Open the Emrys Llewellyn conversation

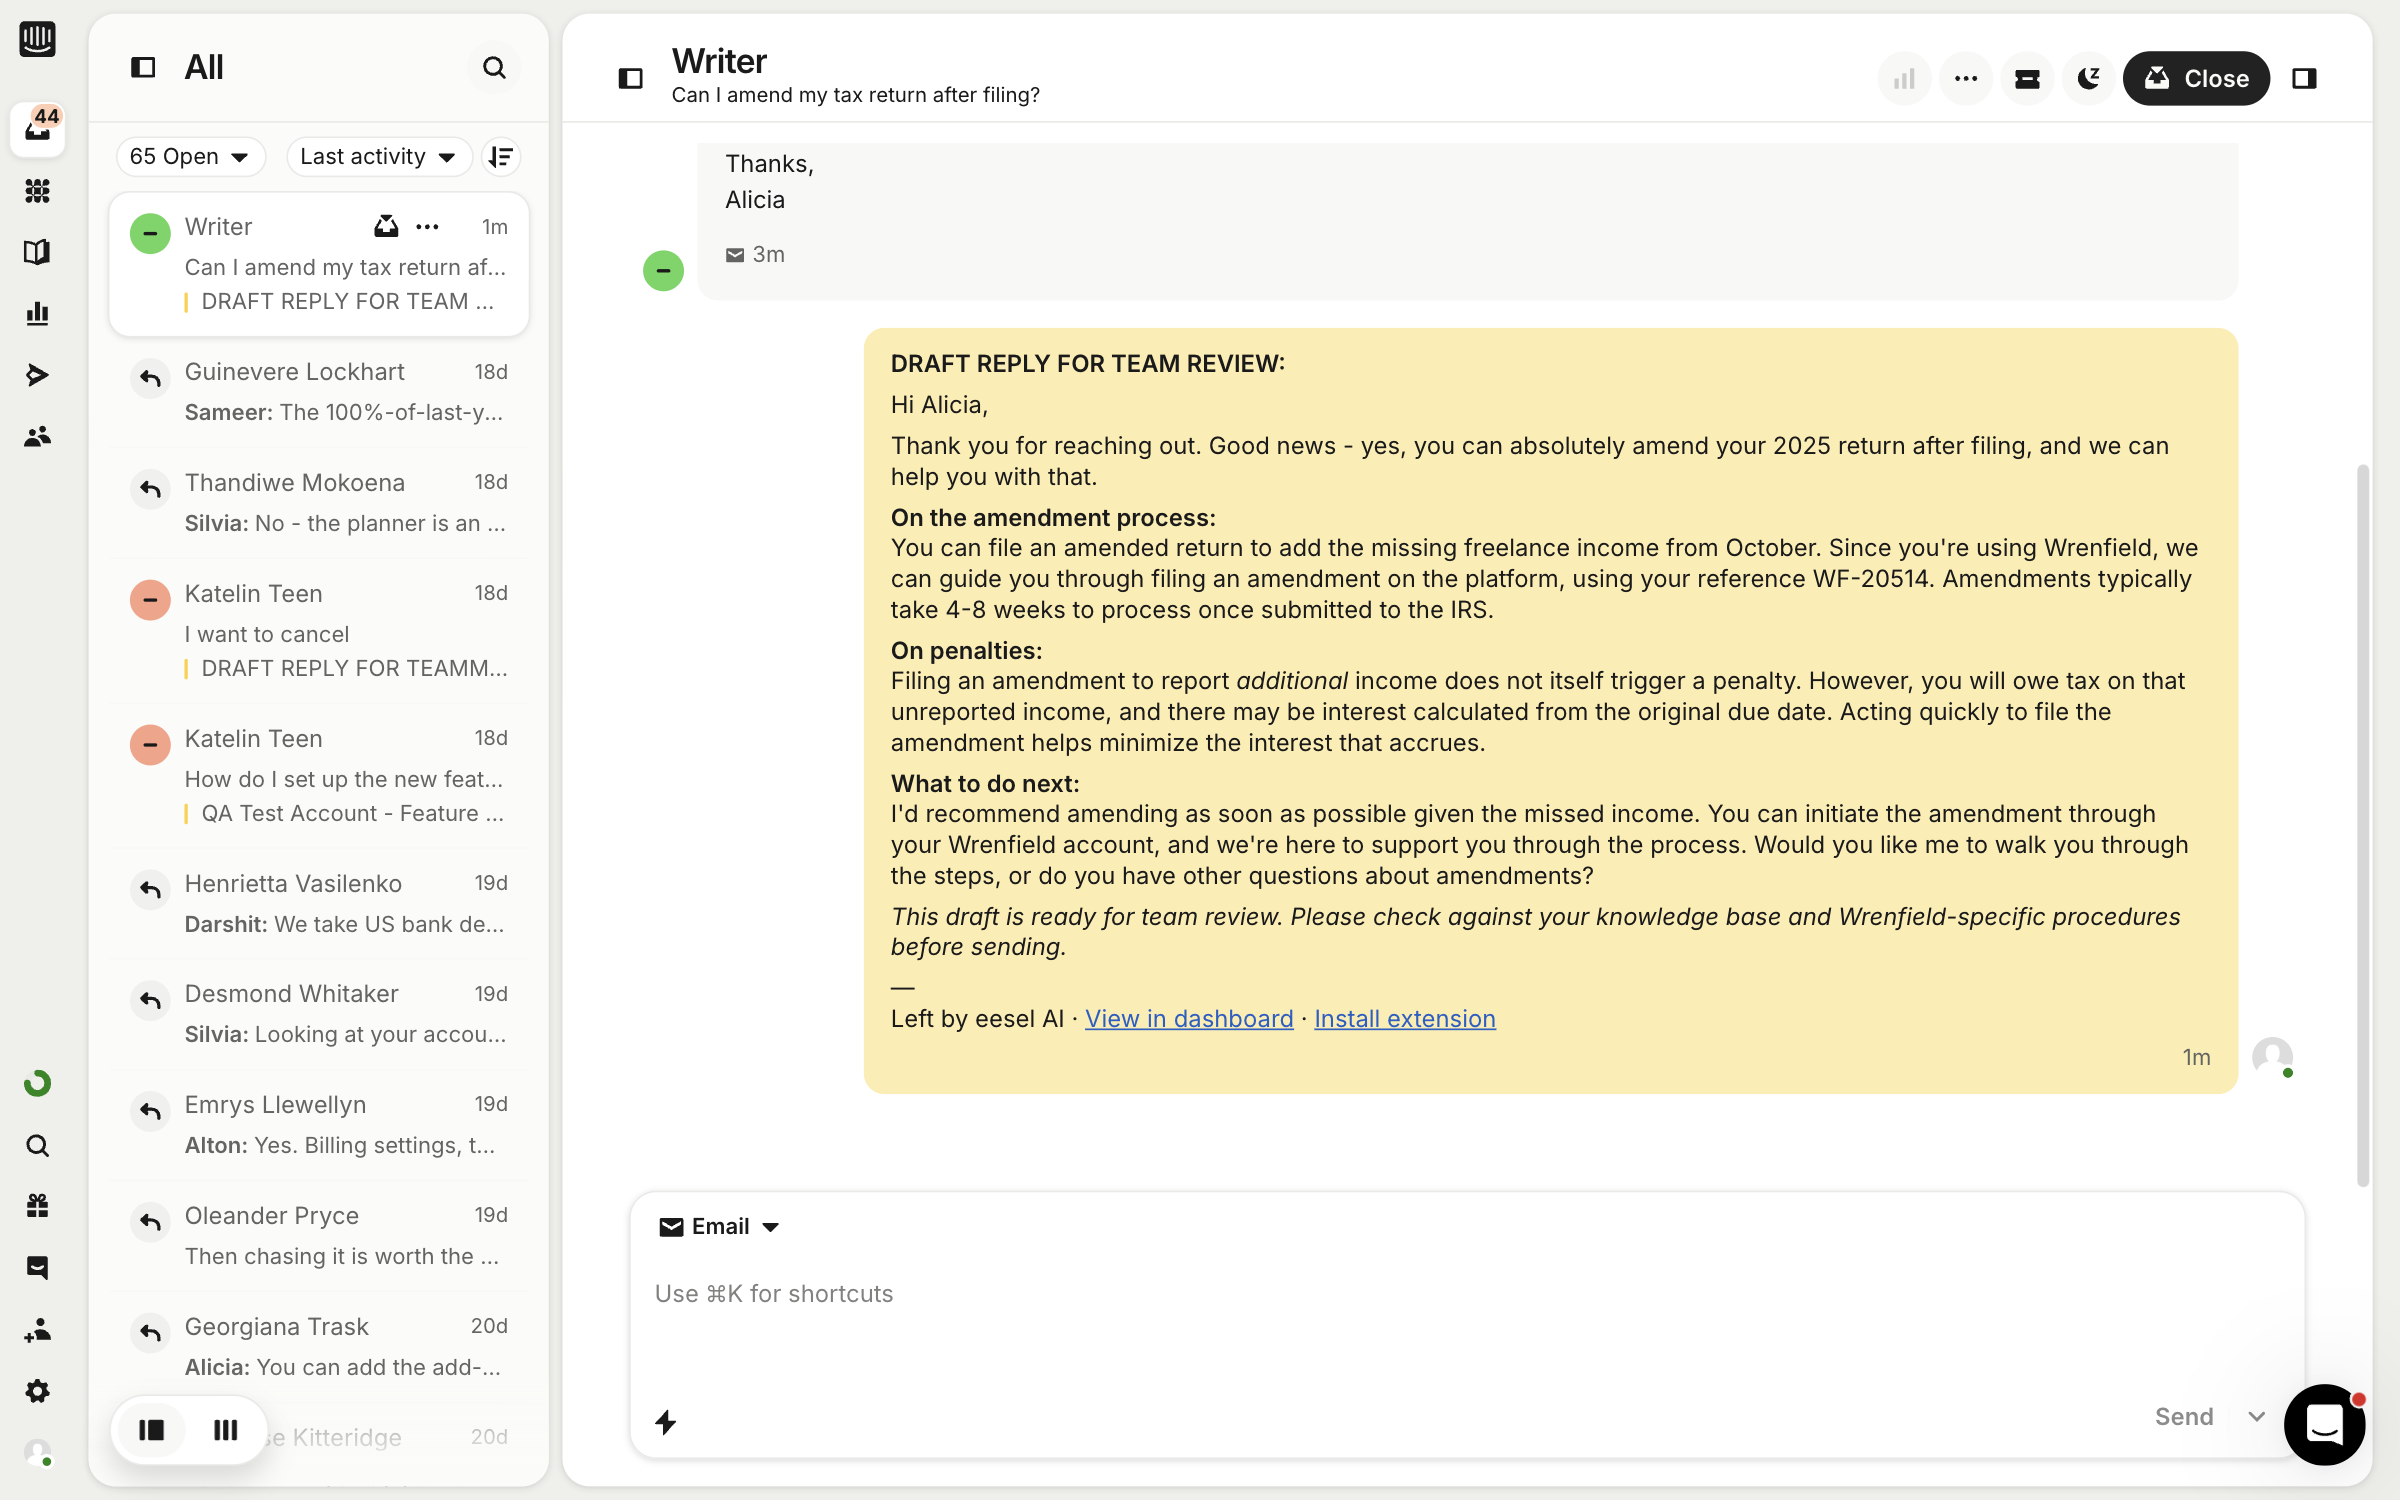(319, 1125)
